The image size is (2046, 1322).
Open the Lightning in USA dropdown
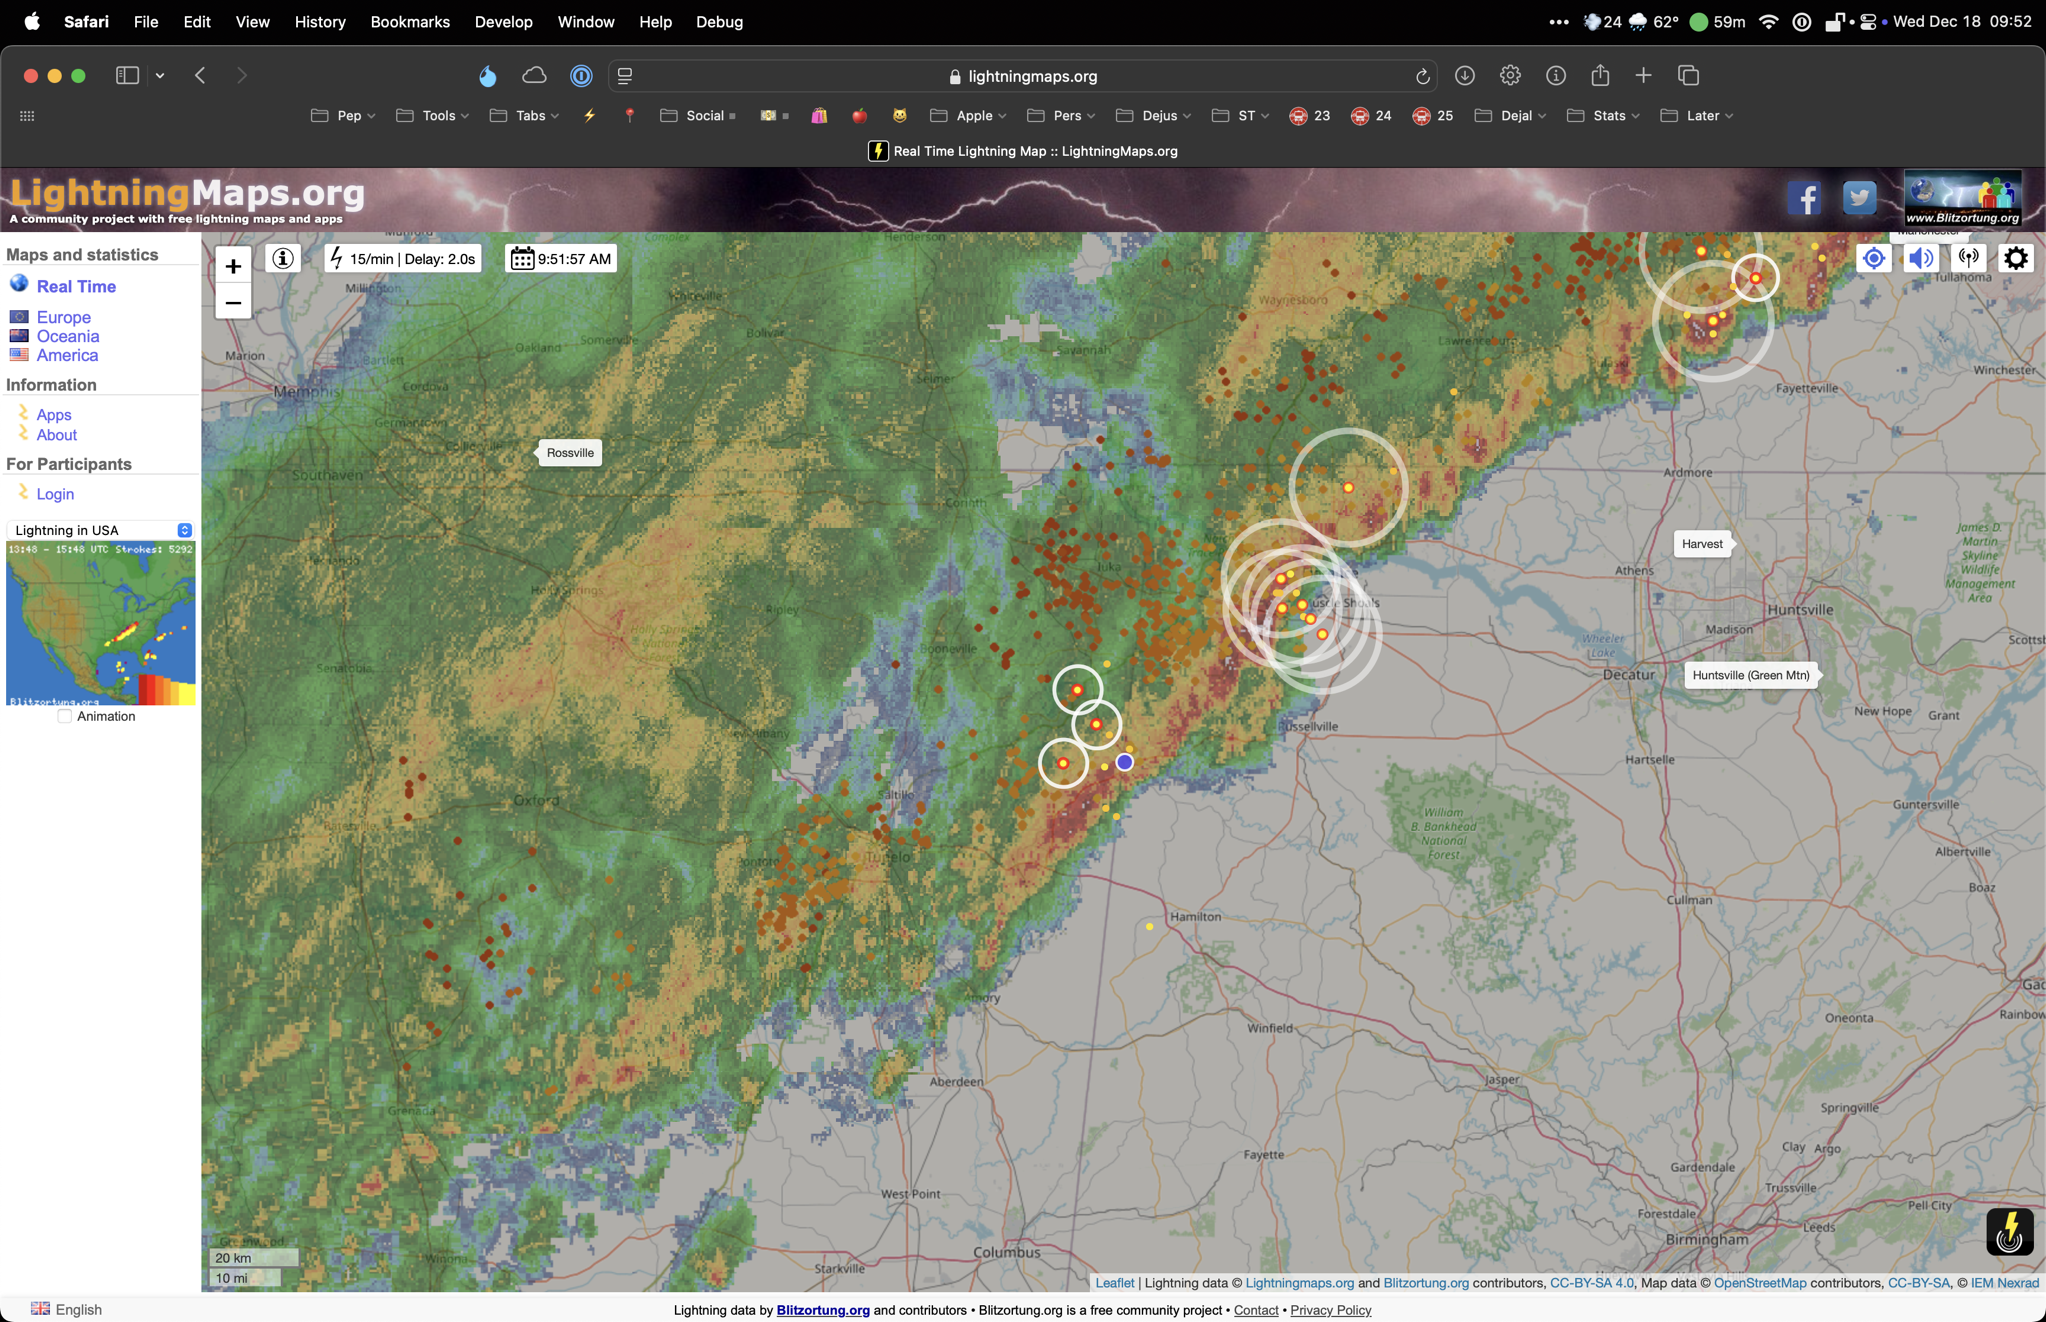point(100,530)
